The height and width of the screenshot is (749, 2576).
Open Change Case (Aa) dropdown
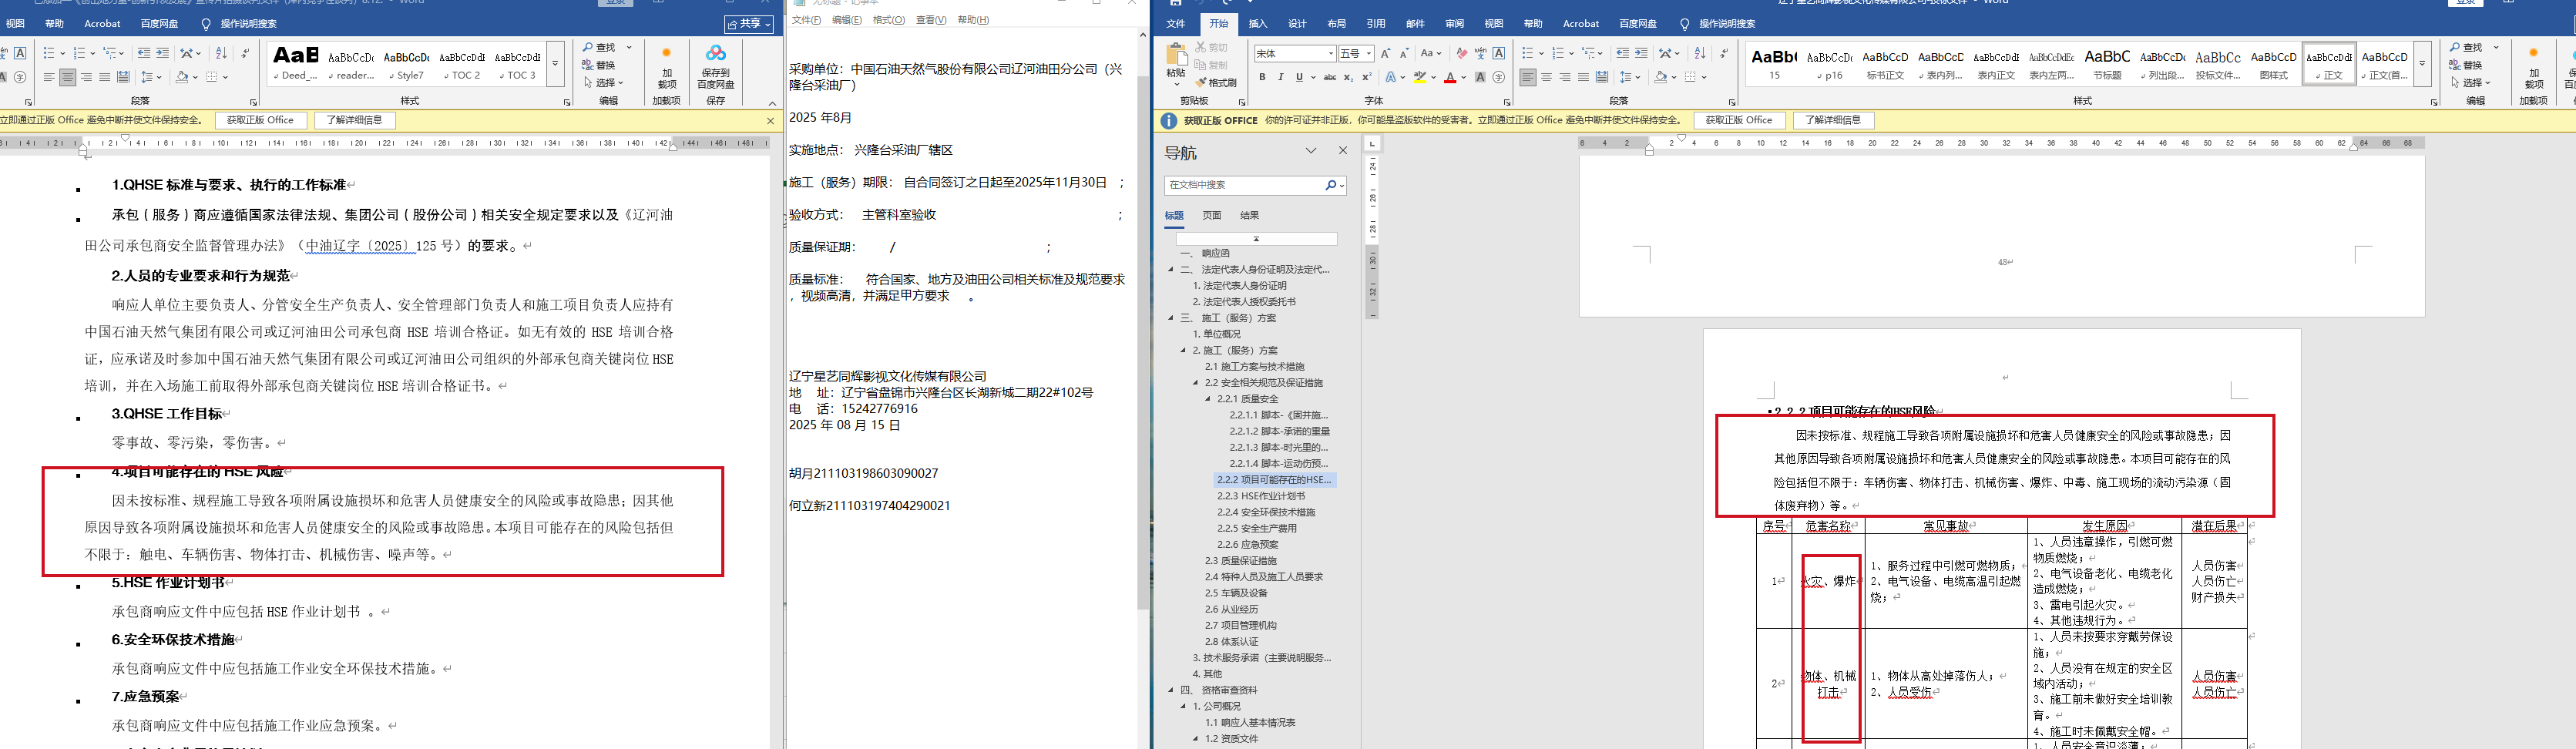tap(1431, 53)
